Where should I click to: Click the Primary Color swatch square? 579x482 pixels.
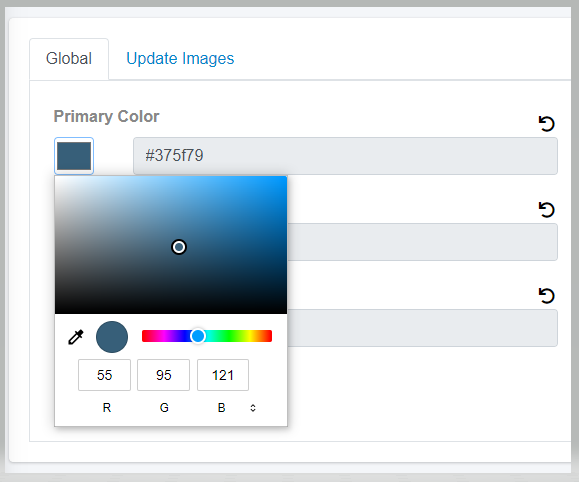point(74,156)
